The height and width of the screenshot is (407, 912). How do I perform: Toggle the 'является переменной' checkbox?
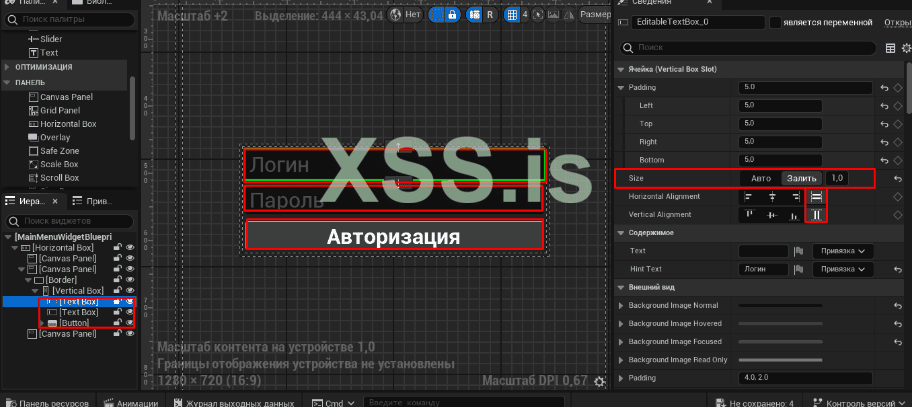click(775, 23)
